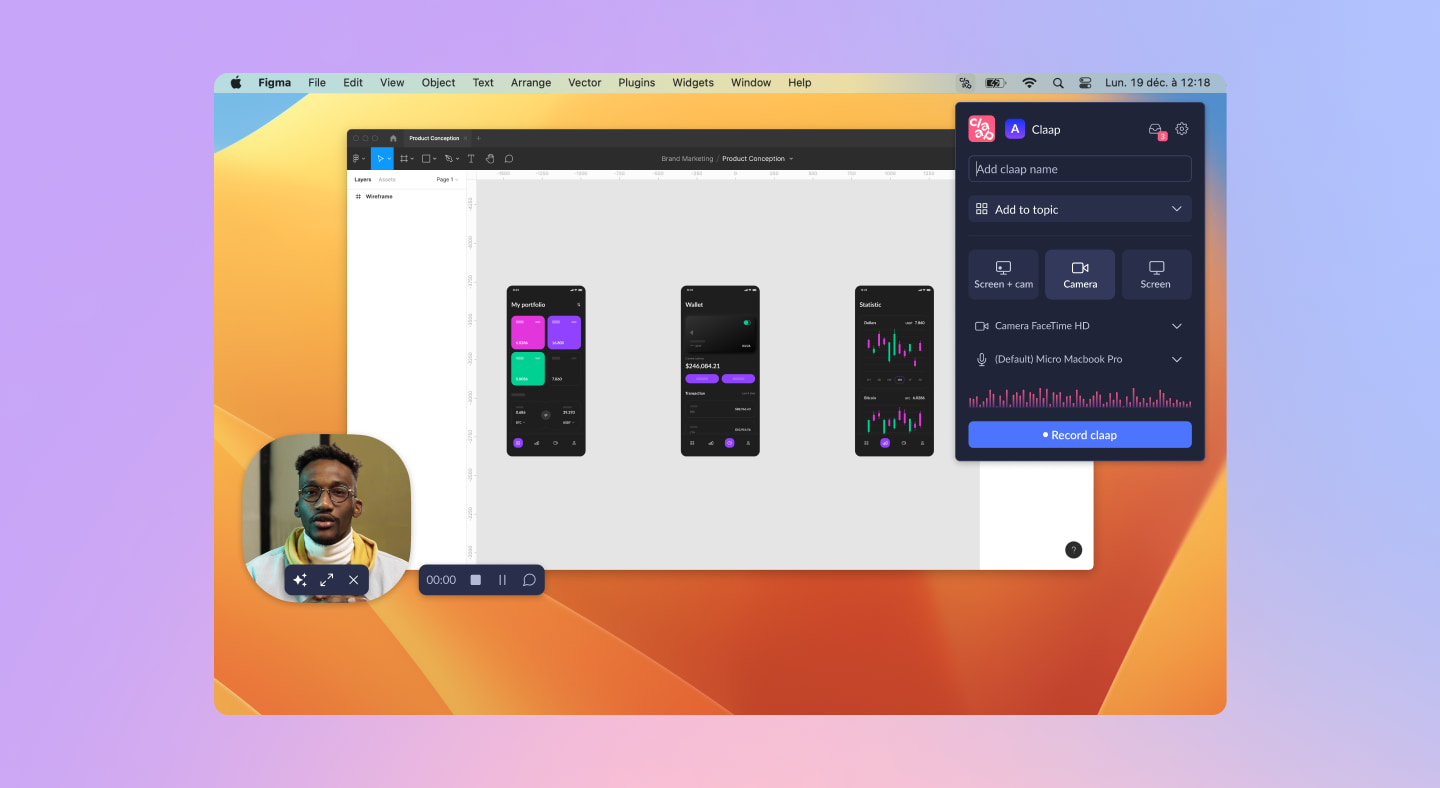
Task: Click the Figma help question mark button
Action: click(1073, 550)
